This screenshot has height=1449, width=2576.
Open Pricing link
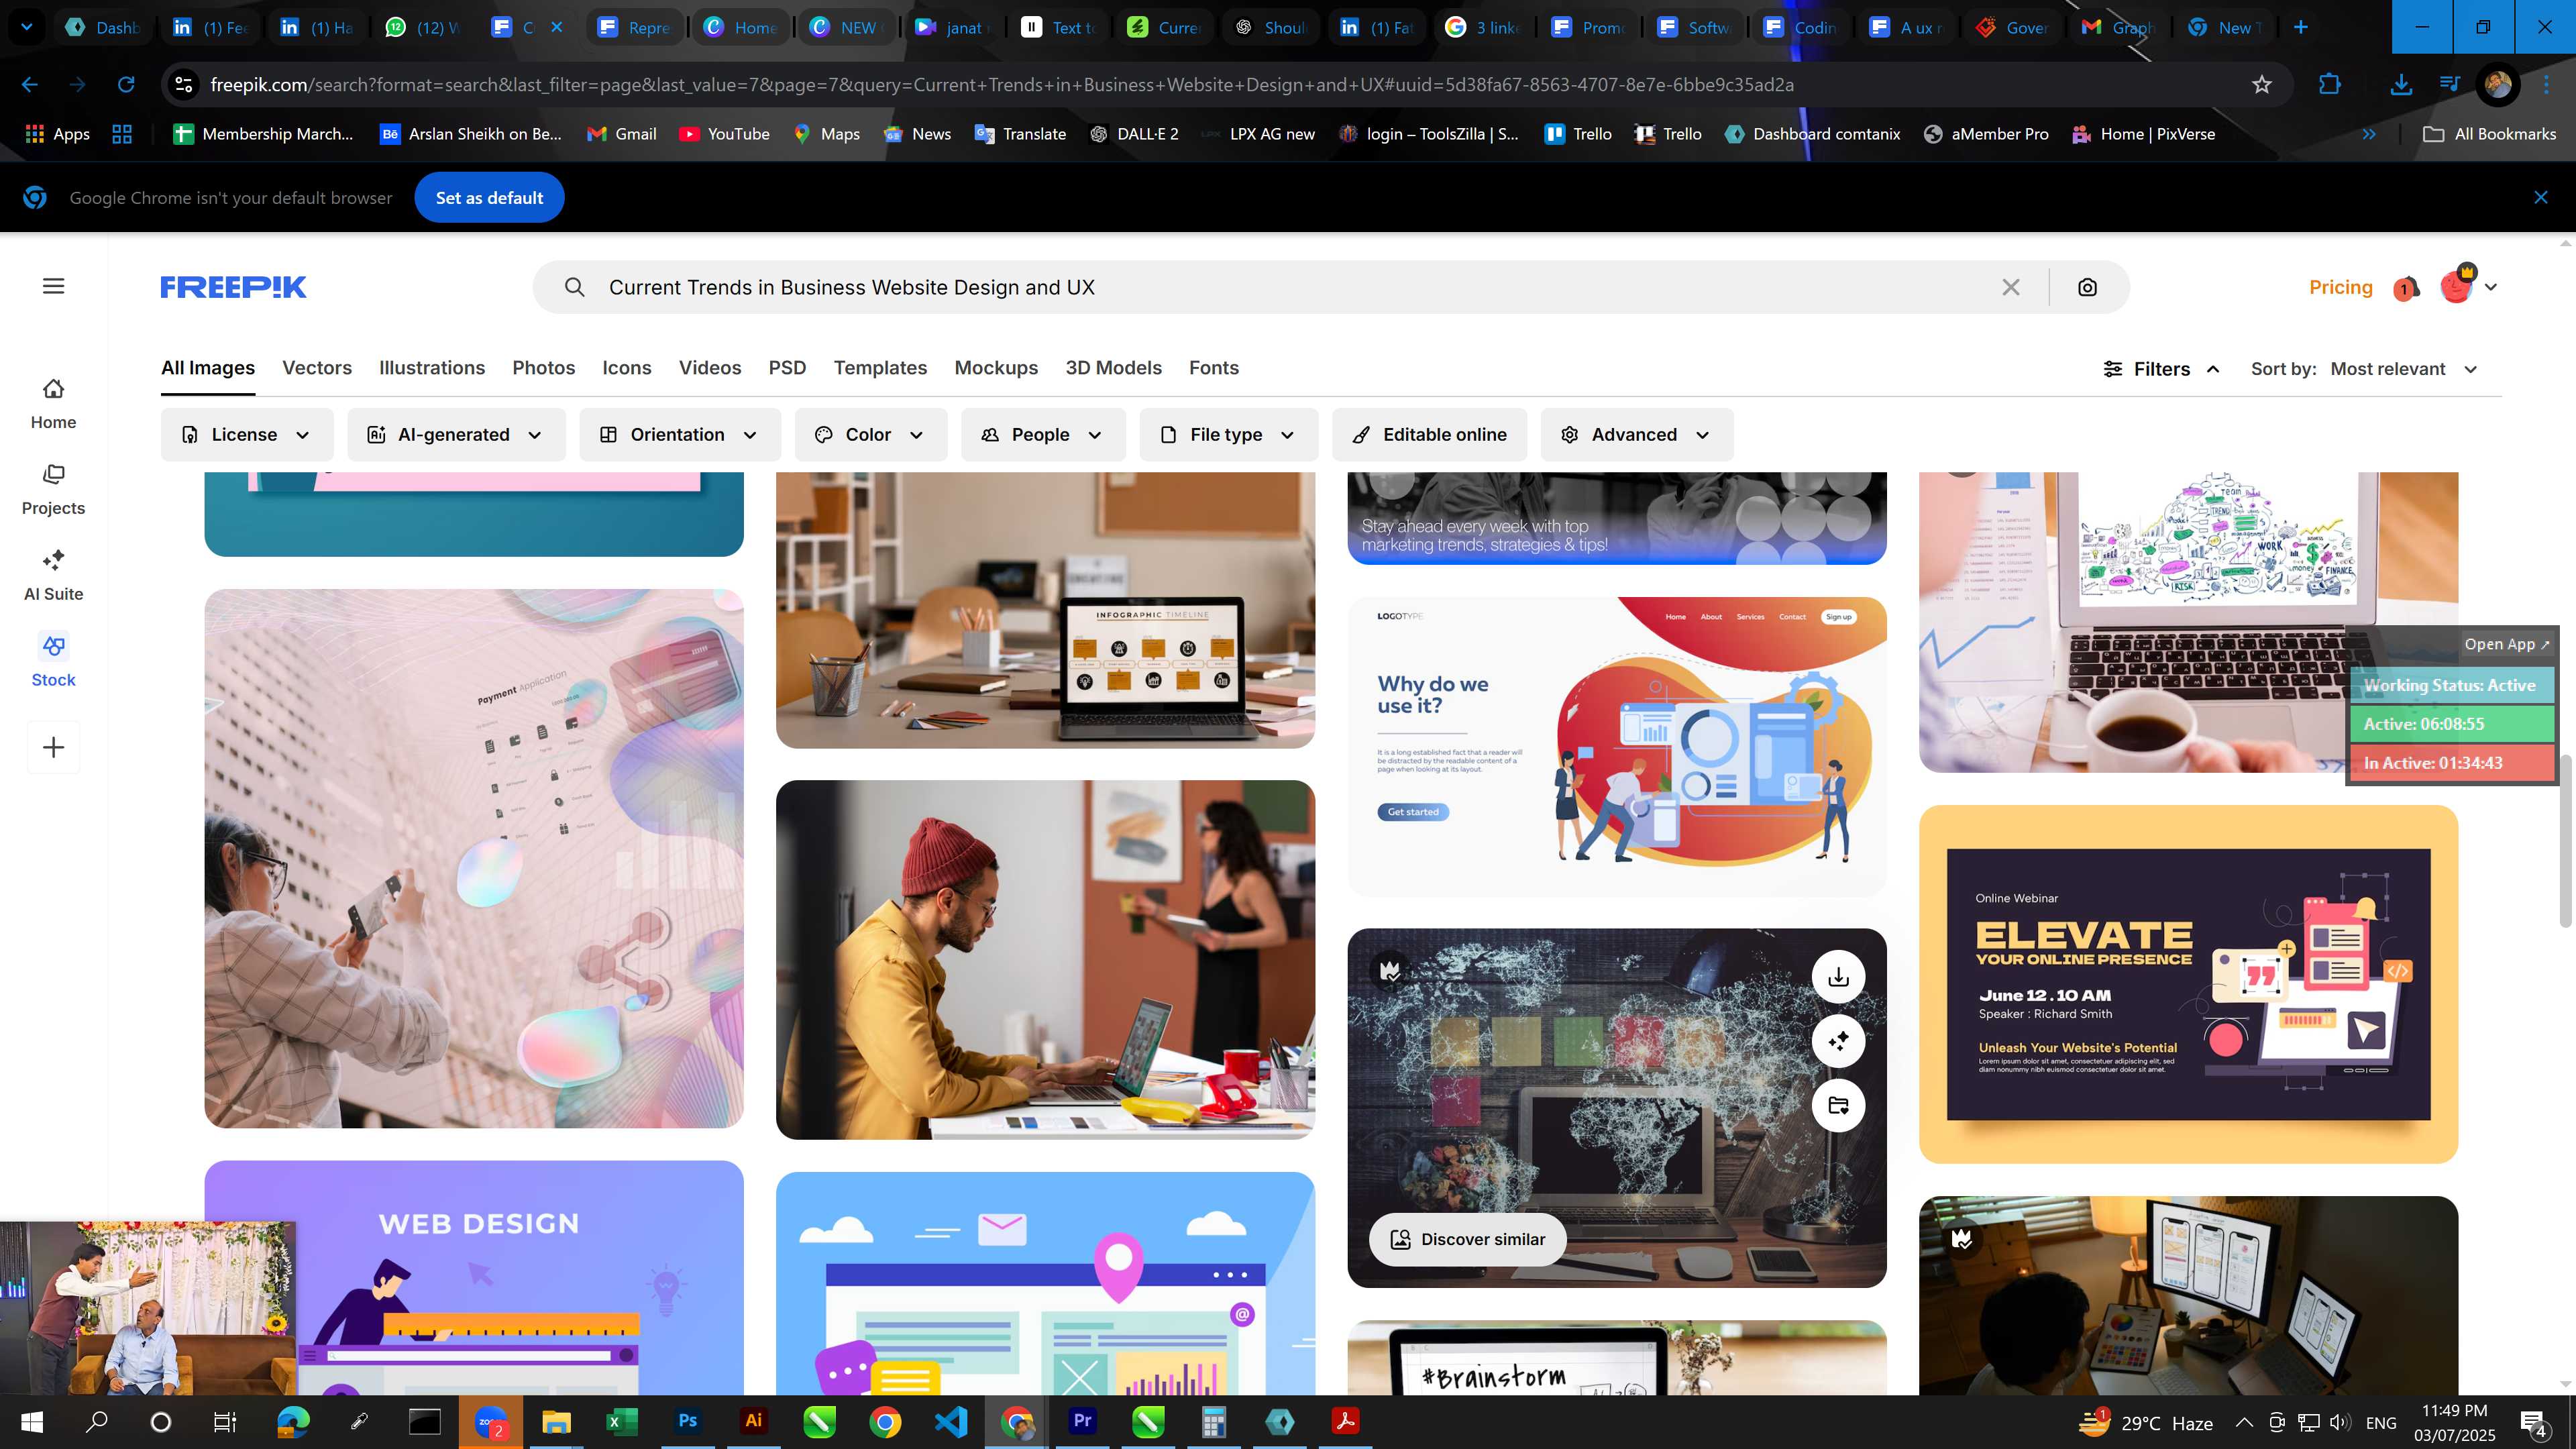[2340, 287]
